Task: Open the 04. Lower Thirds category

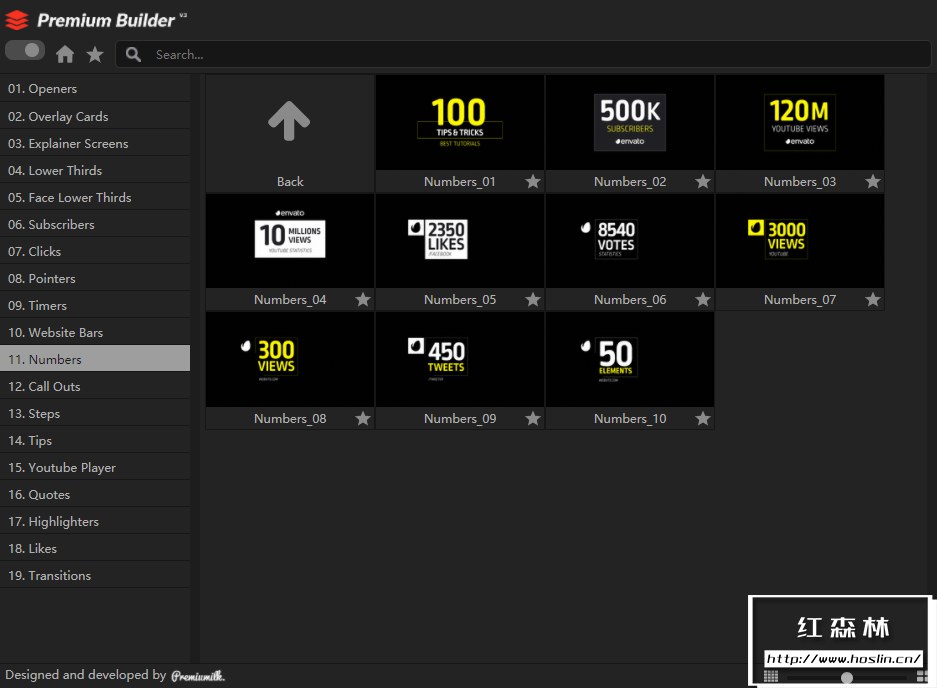Action: pyautogui.click(x=95, y=170)
